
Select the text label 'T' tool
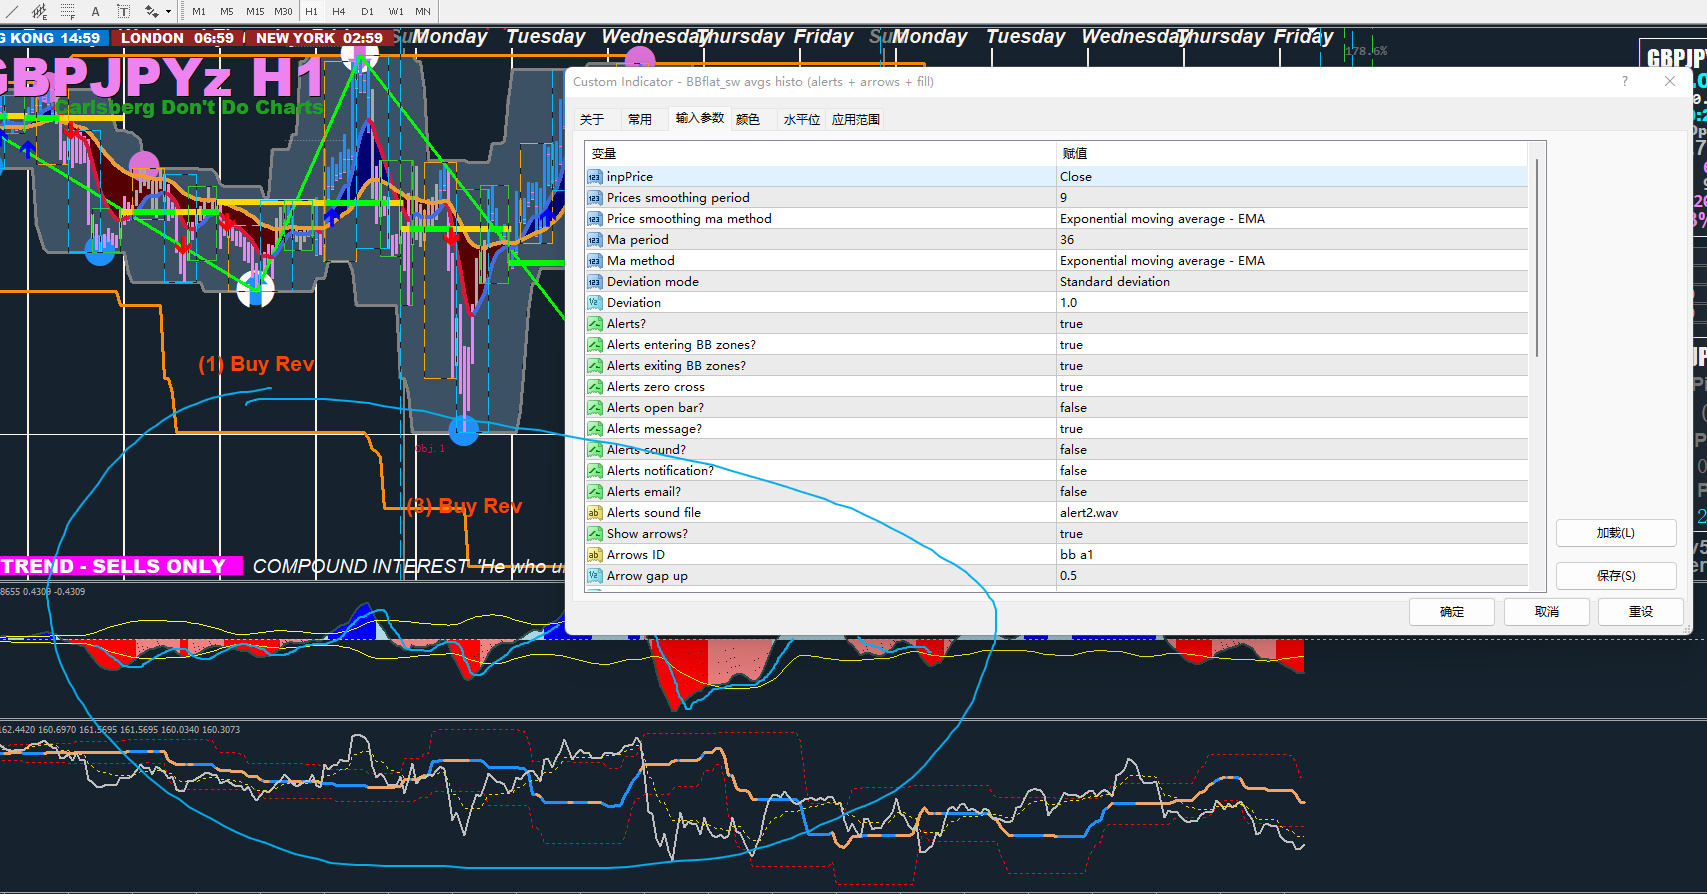coord(123,11)
